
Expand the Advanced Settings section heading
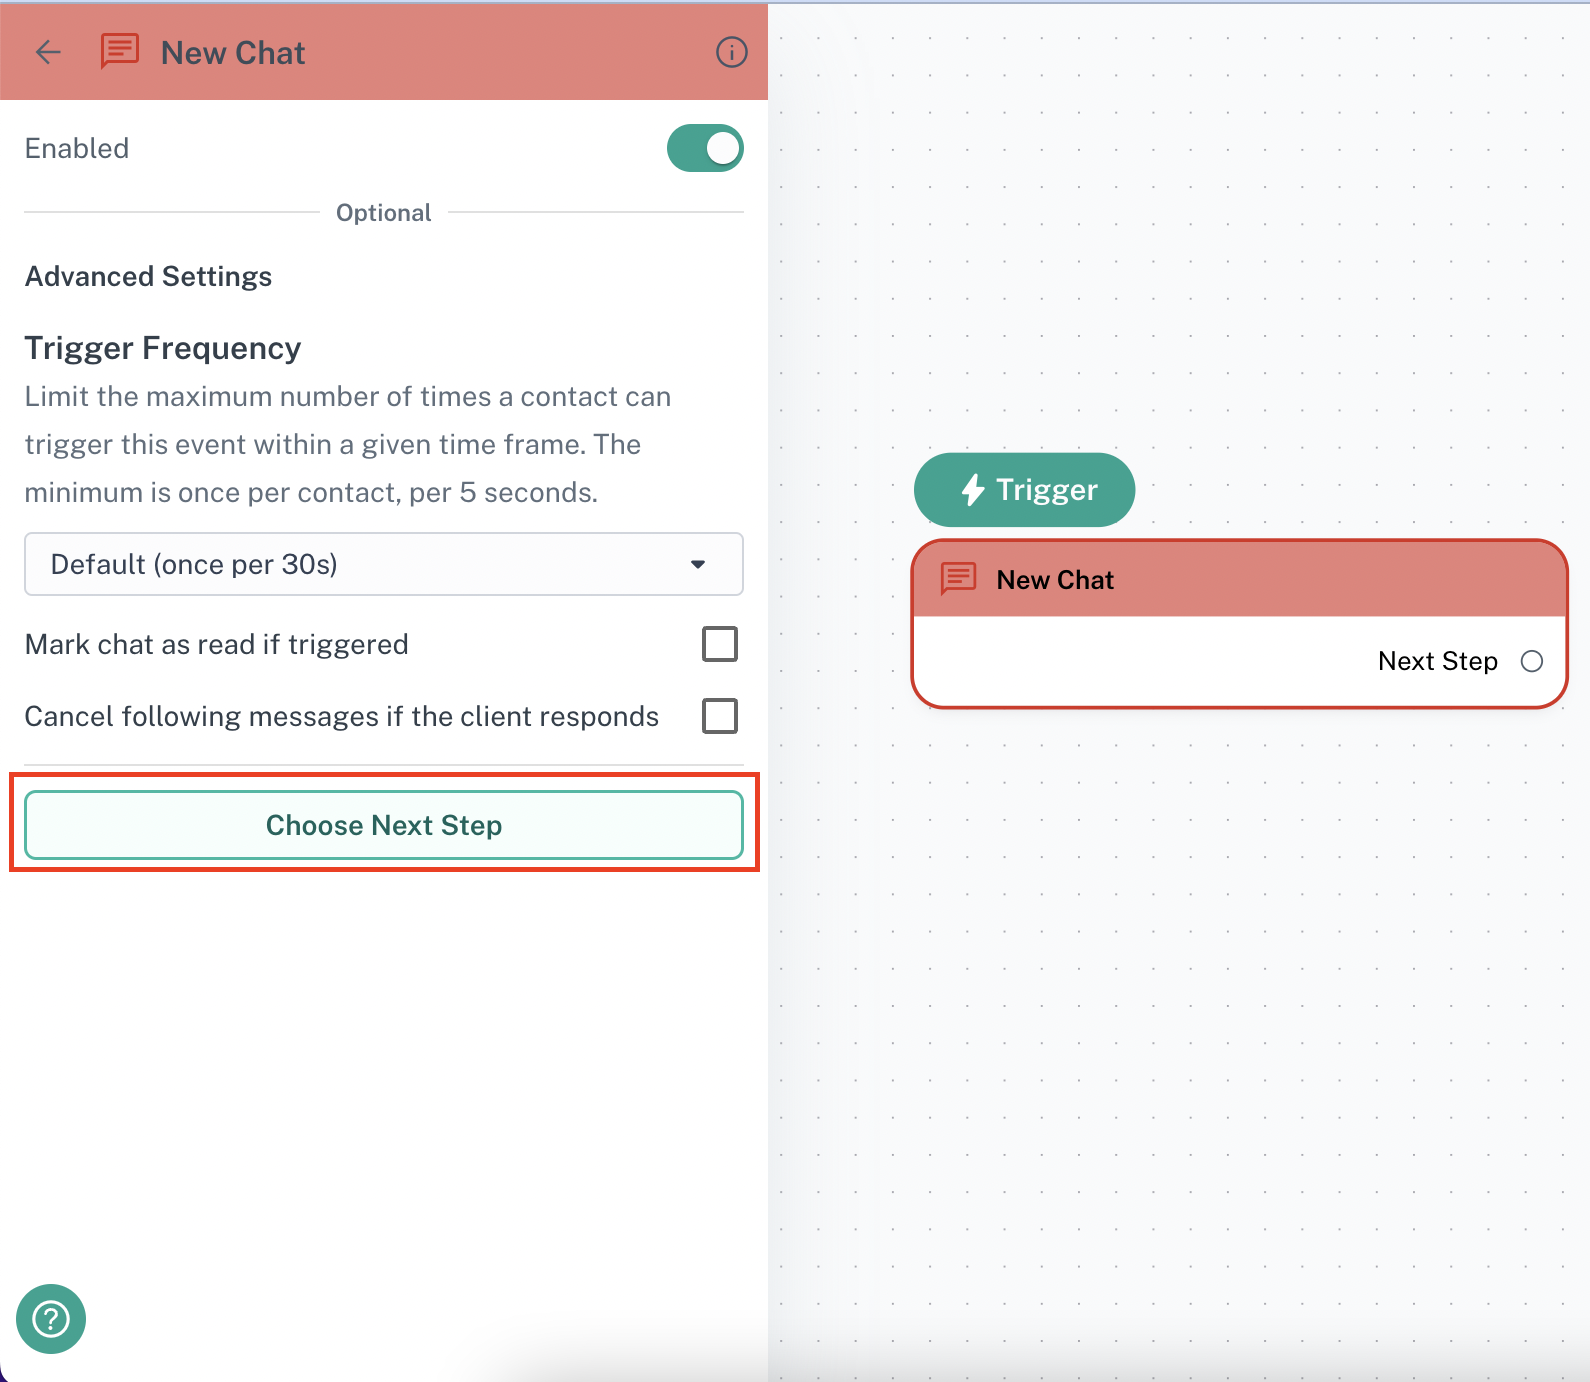[x=148, y=276]
